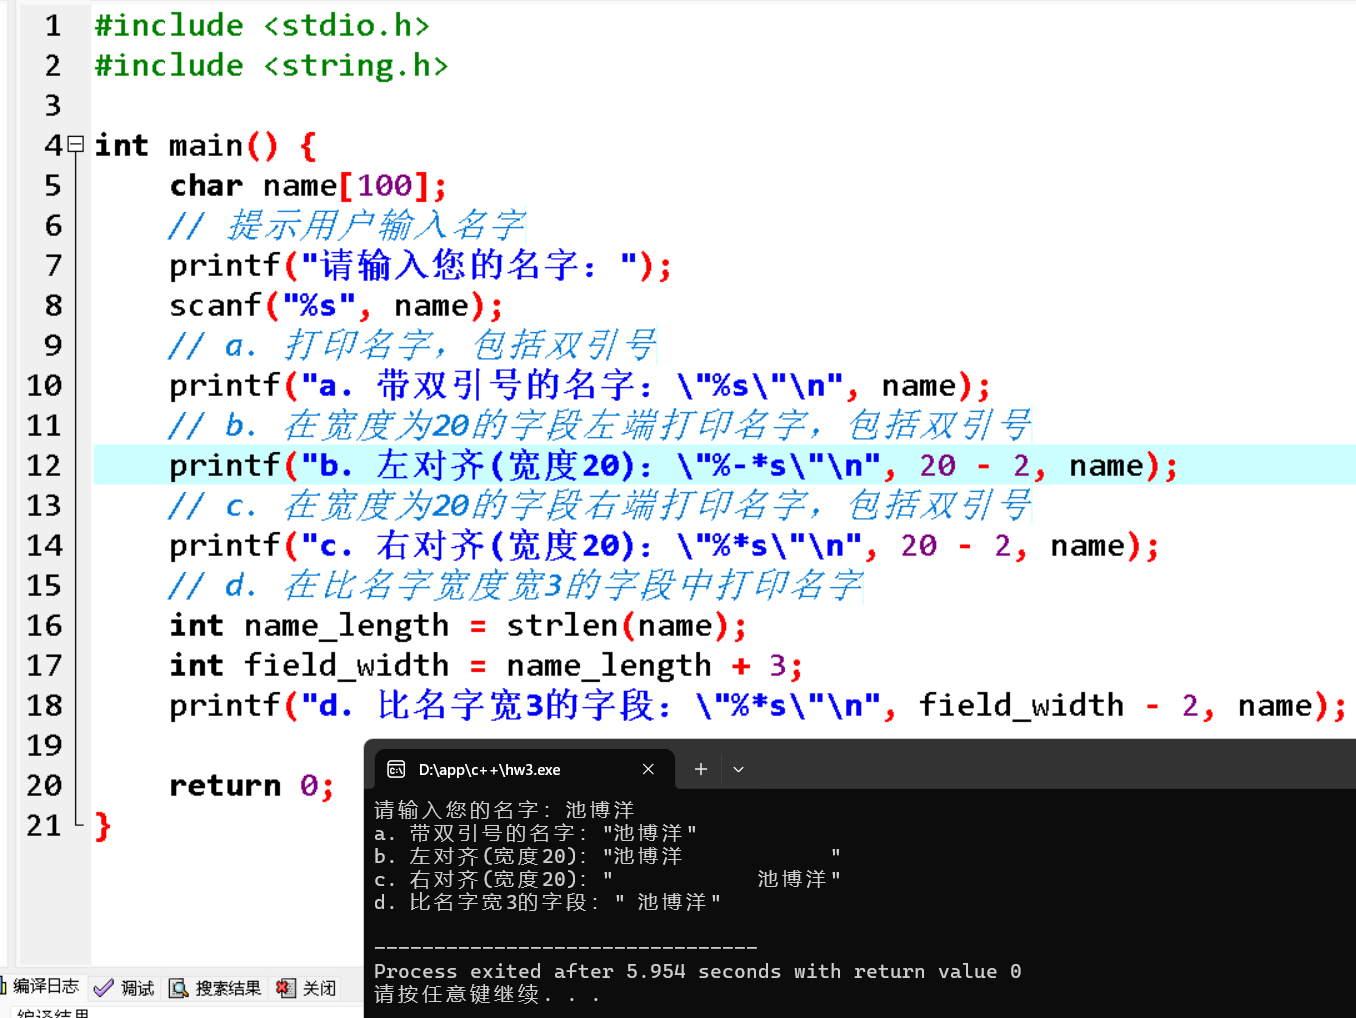Click the closing brace on line 21
Screen dimensions: 1356x1018
click(103, 826)
